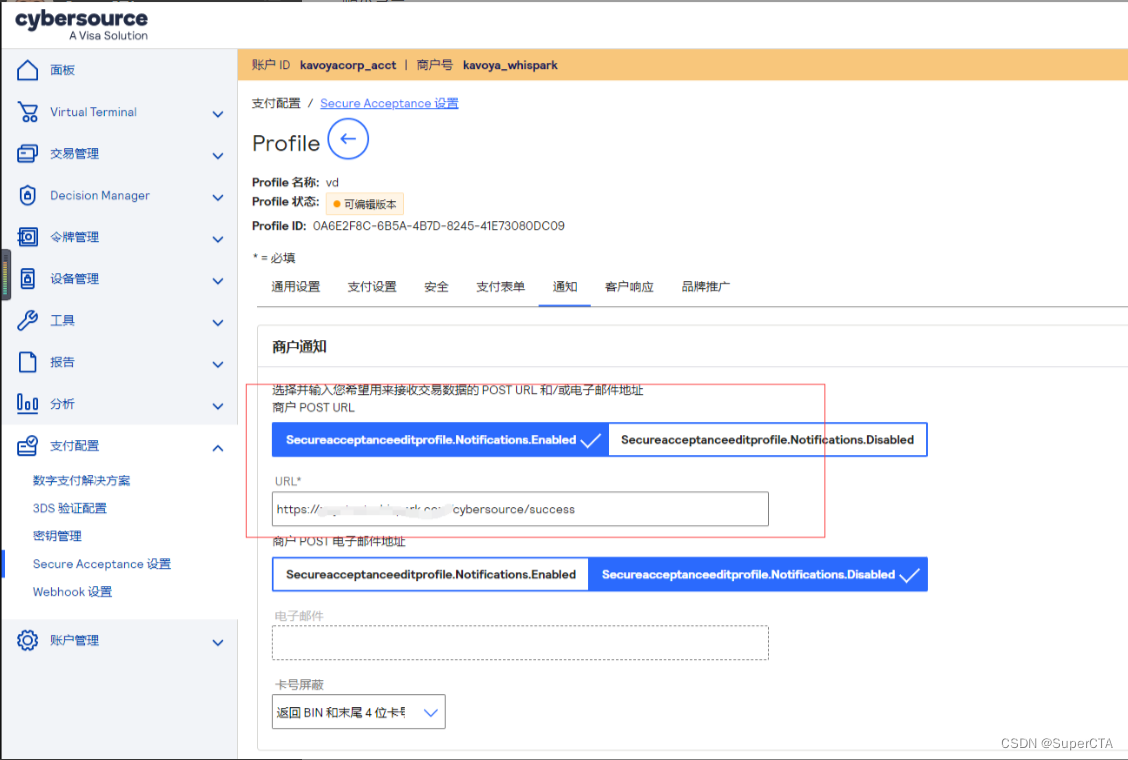The image size is (1128, 760).
Task: Collapse the 支付配置 menu chevron
Action: [x=218, y=448]
